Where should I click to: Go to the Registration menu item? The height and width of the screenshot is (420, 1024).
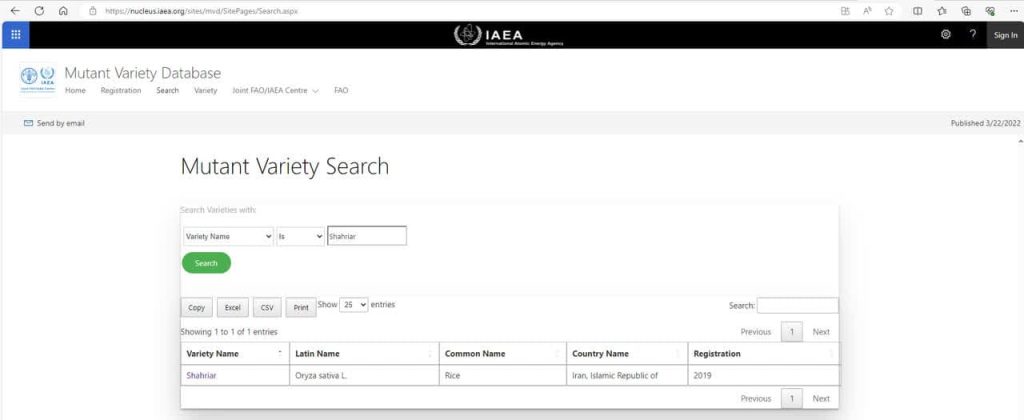[121, 91]
